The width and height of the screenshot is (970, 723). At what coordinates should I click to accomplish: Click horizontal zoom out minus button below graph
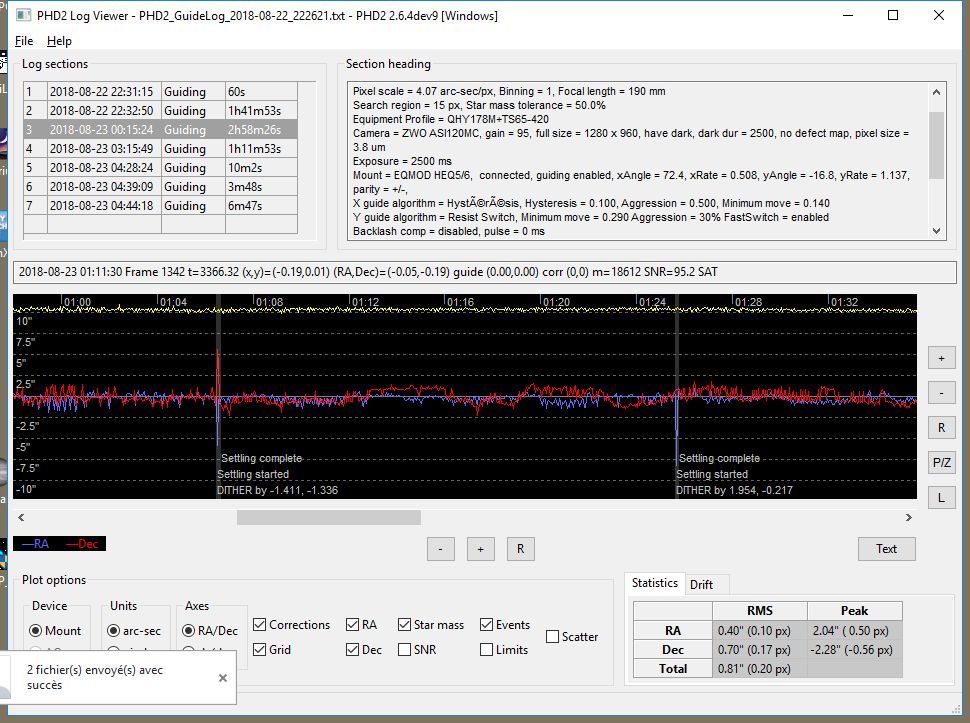440,549
